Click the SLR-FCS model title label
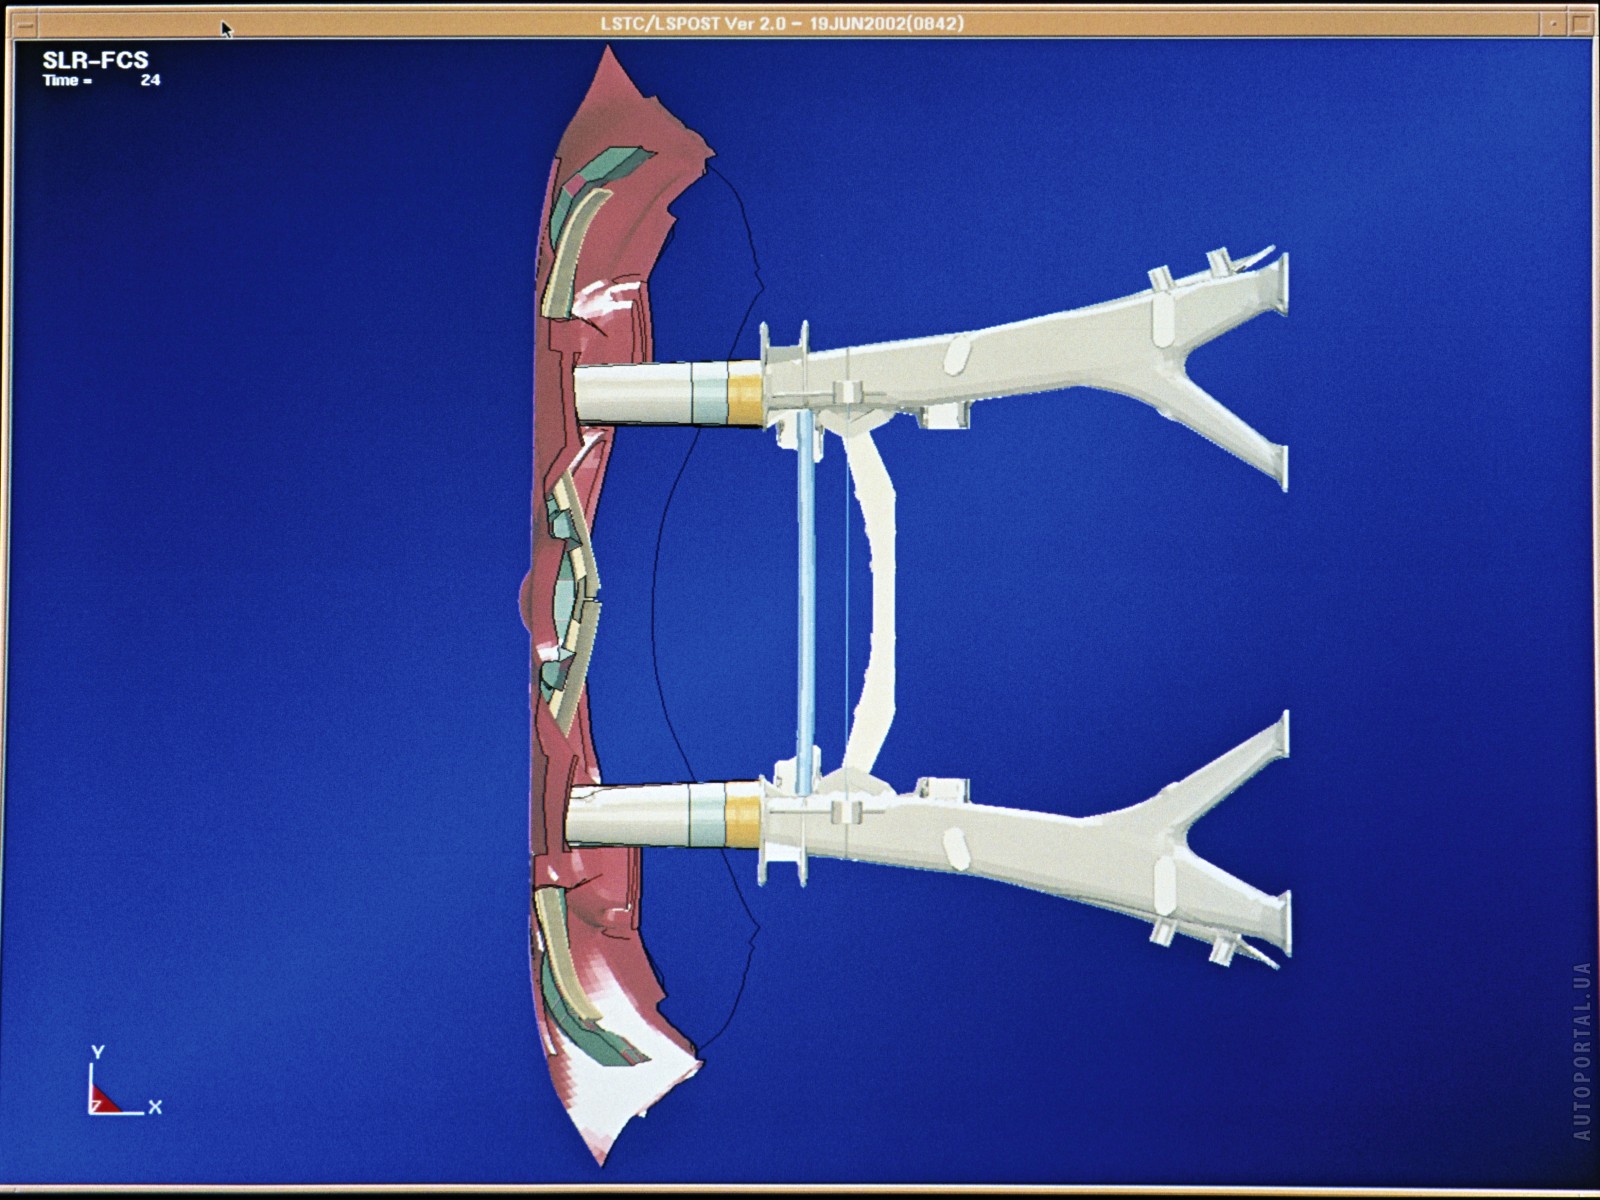This screenshot has width=1600, height=1200. 95,60
